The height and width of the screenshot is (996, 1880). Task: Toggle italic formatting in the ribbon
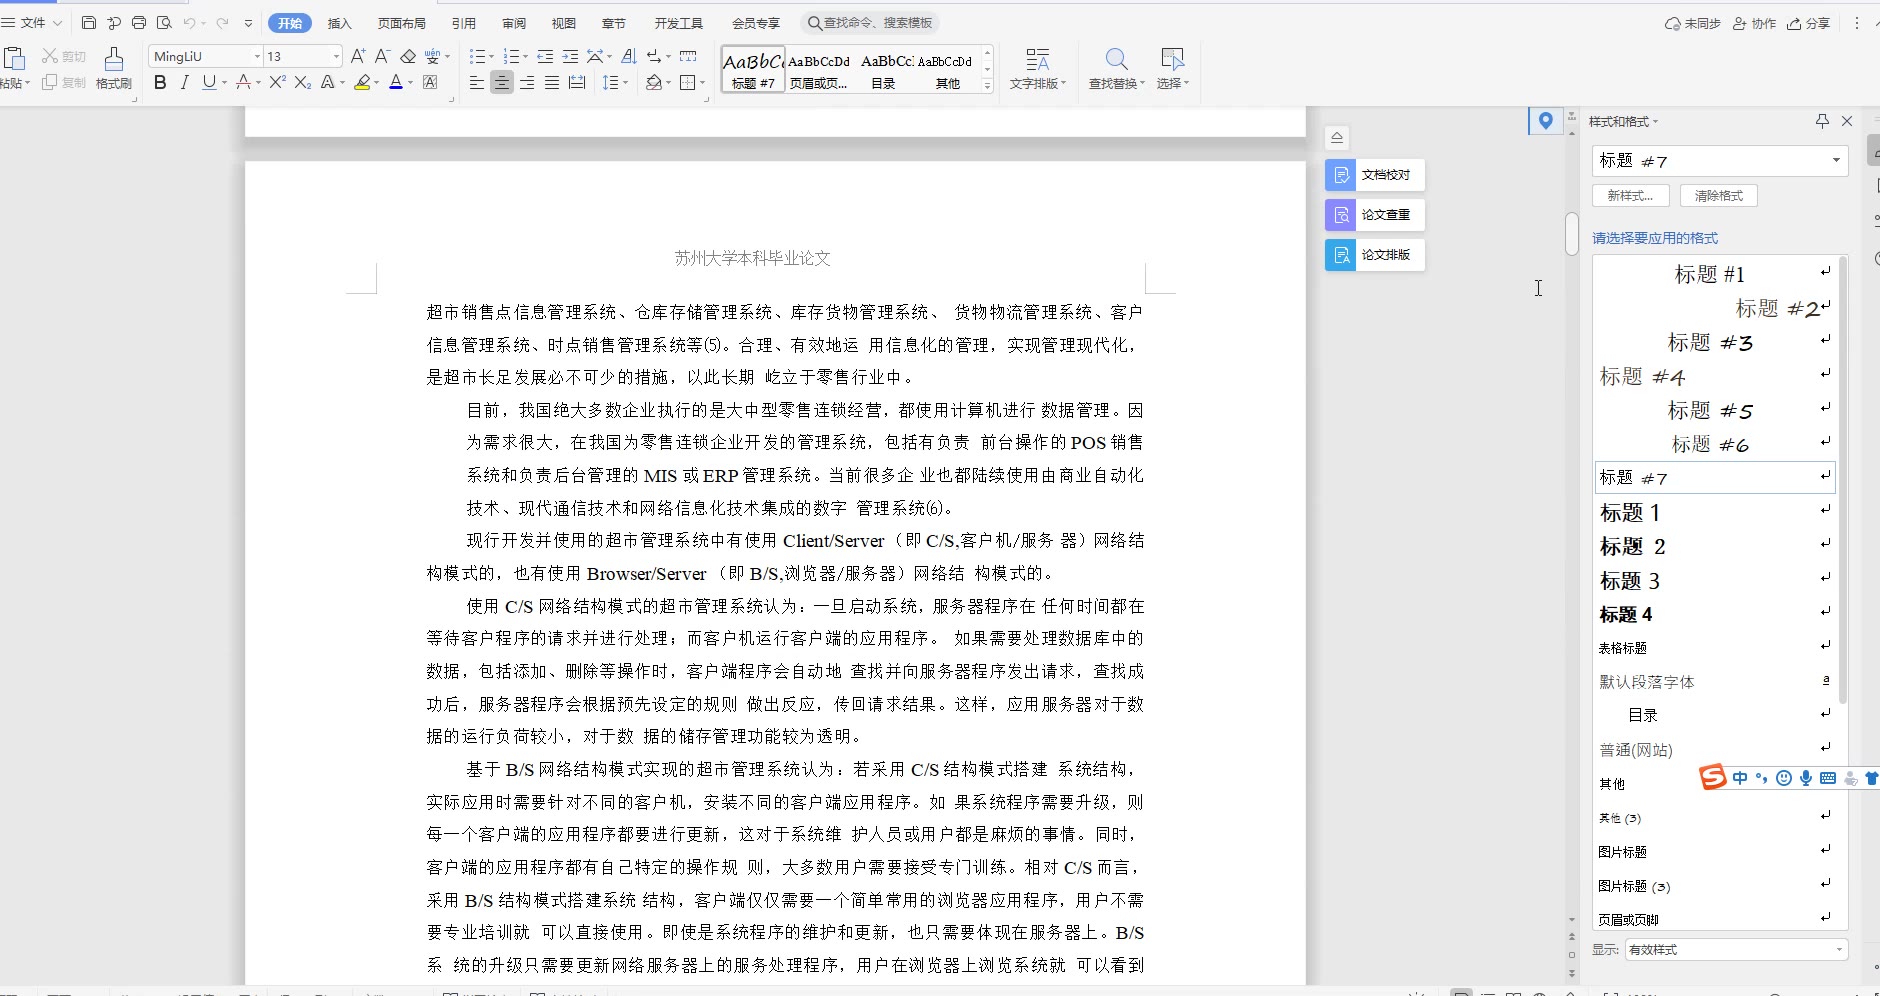(184, 83)
